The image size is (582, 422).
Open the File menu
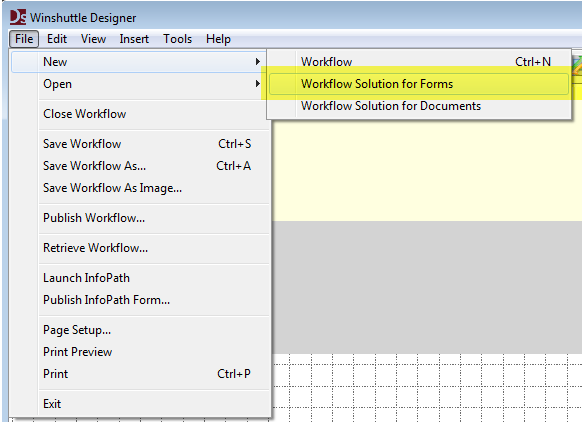(x=24, y=39)
